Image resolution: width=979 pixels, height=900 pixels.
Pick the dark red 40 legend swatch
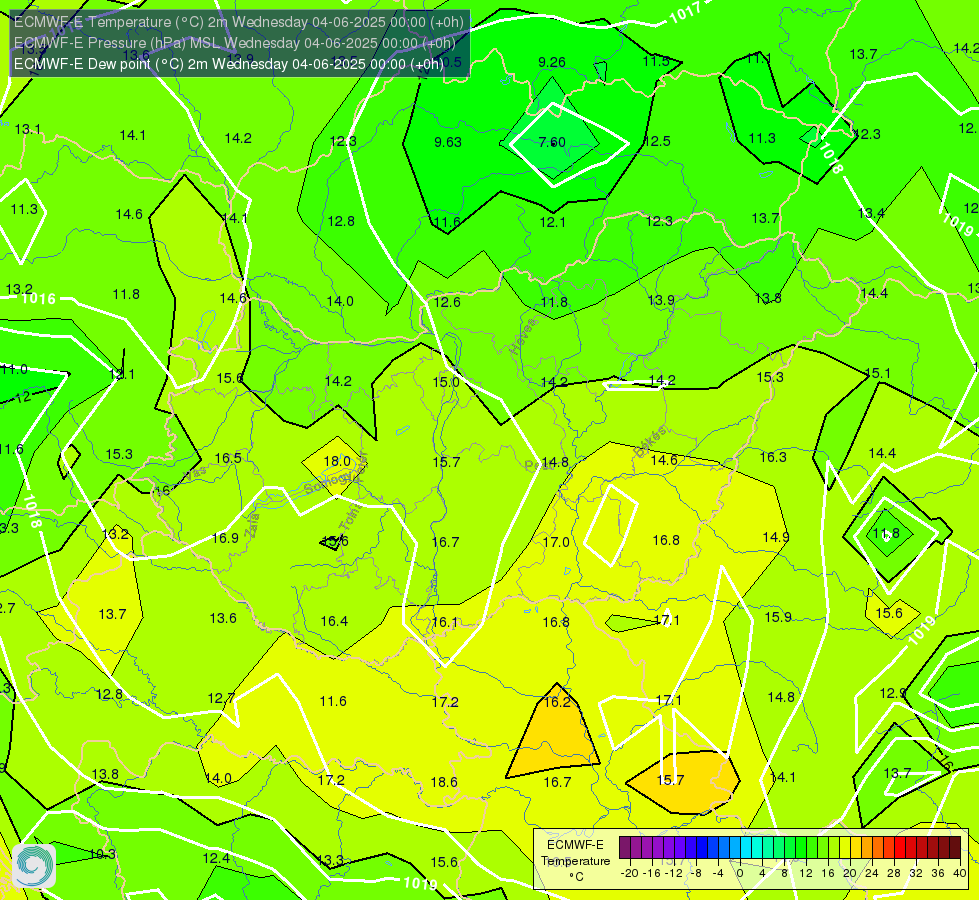955,848
